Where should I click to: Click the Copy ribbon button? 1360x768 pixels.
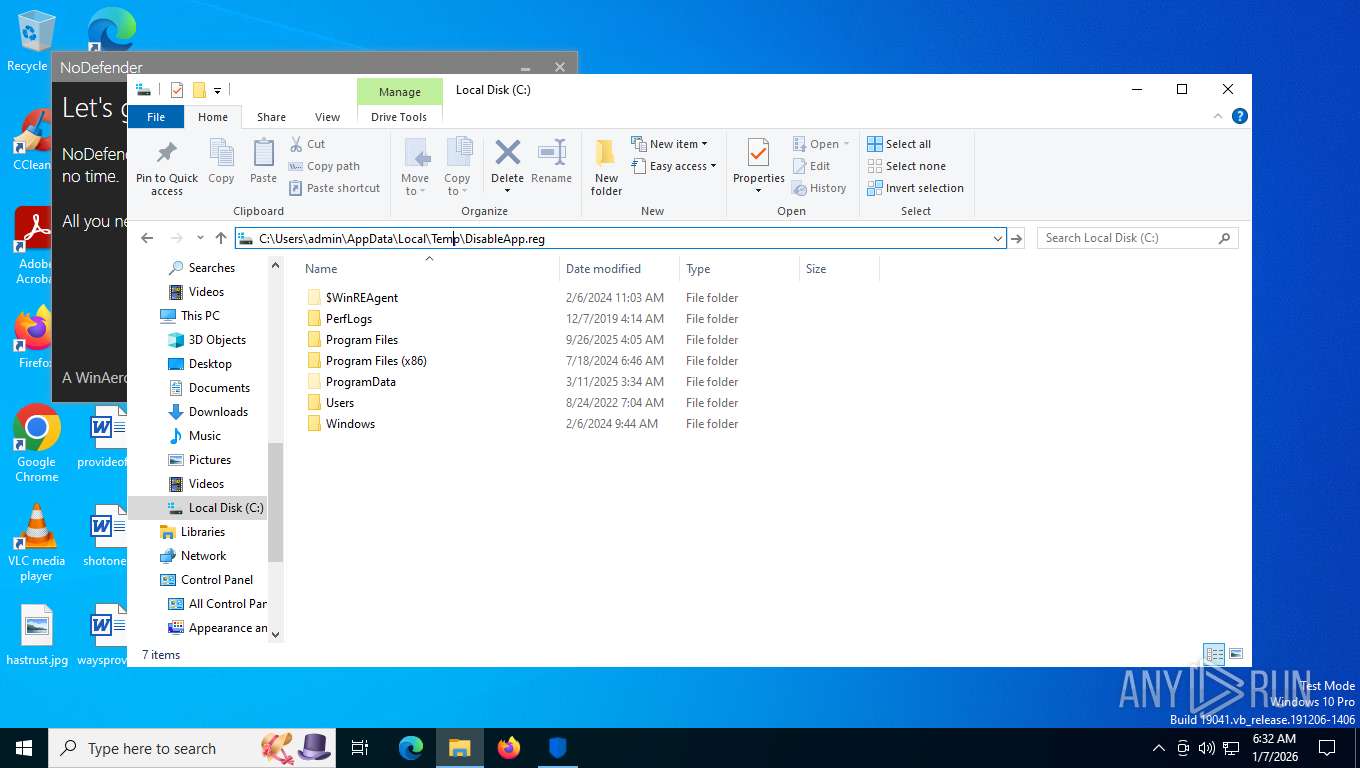point(221,162)
